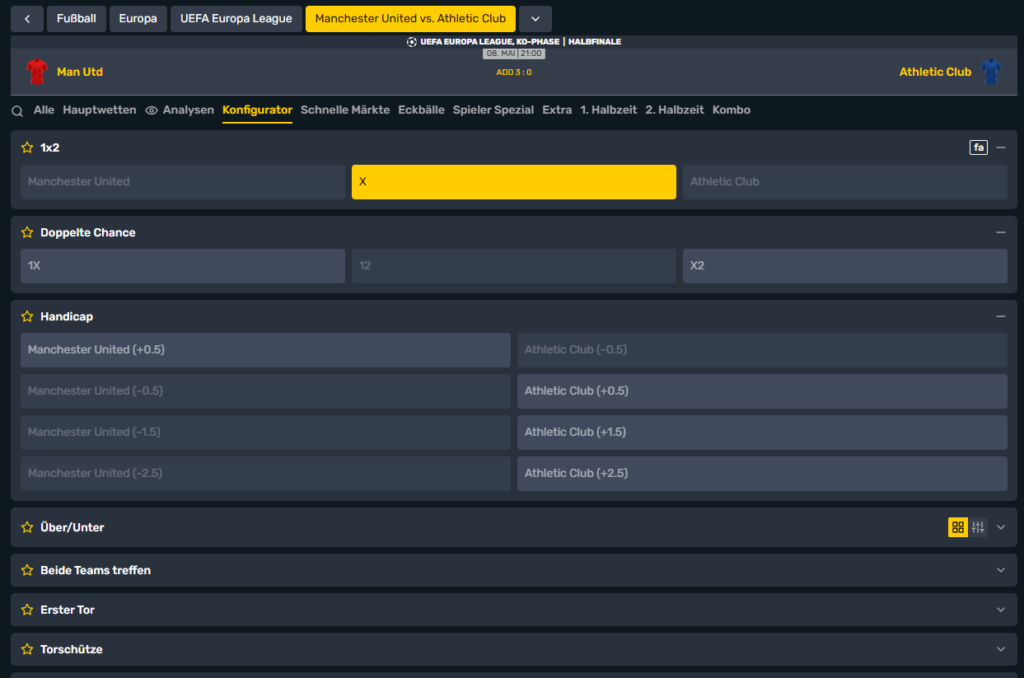
Task: Click the 'fa' icon in 1x2 header
Action: [978, 148]
